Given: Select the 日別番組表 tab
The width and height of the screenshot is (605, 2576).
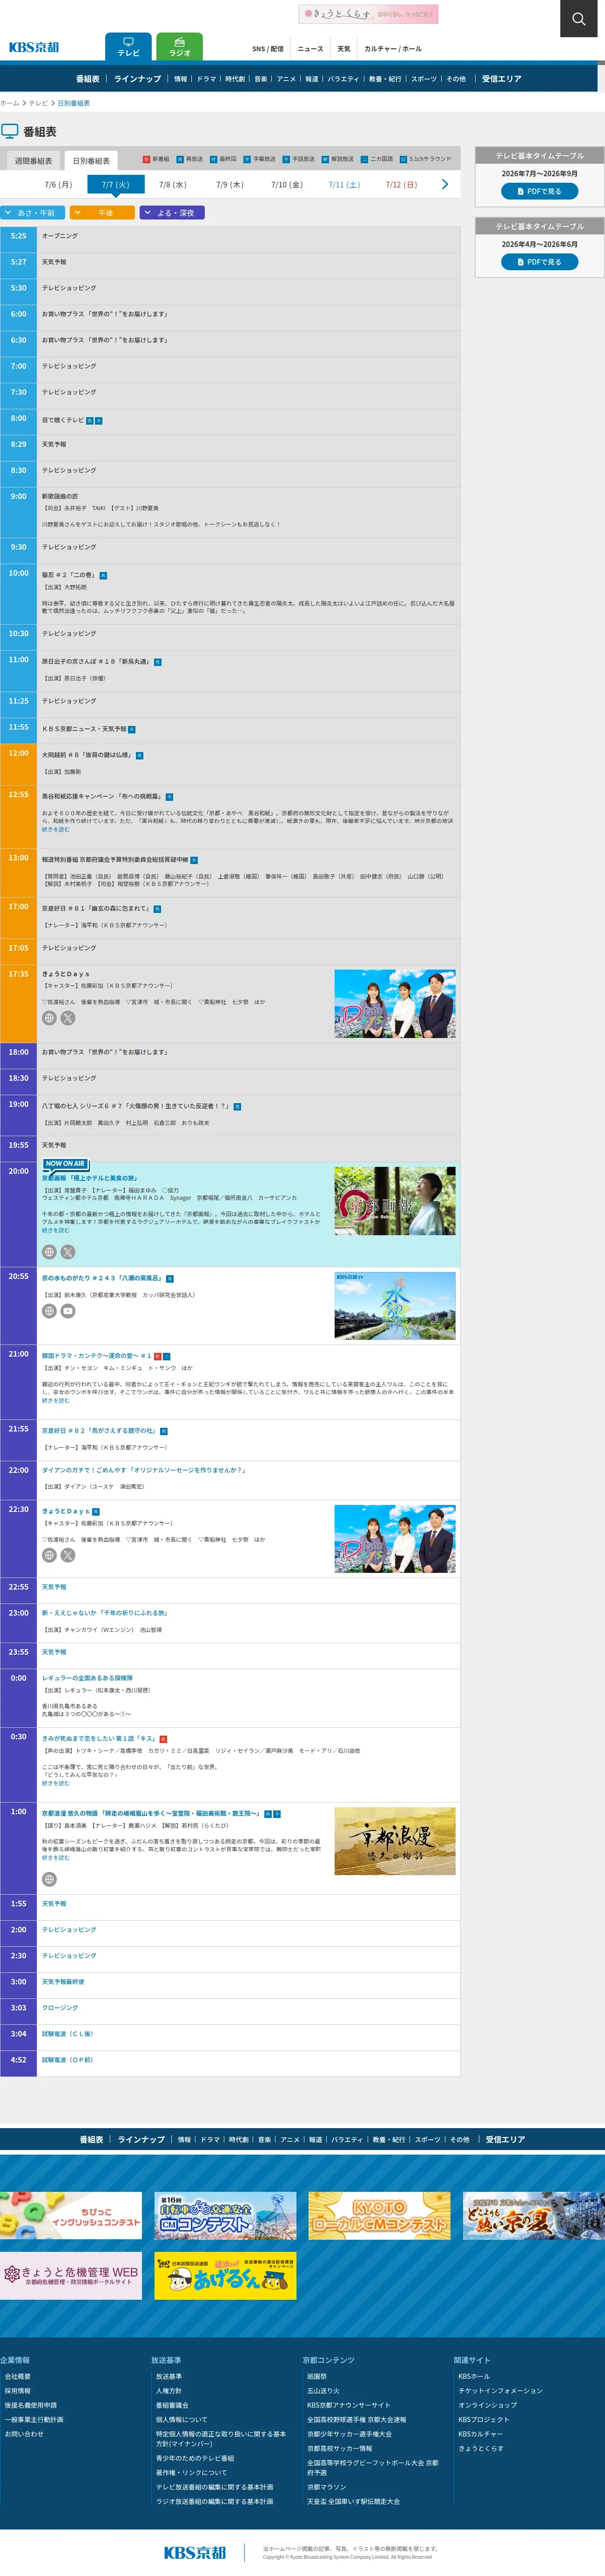Looking at the screenshot, I should (91, 160).
